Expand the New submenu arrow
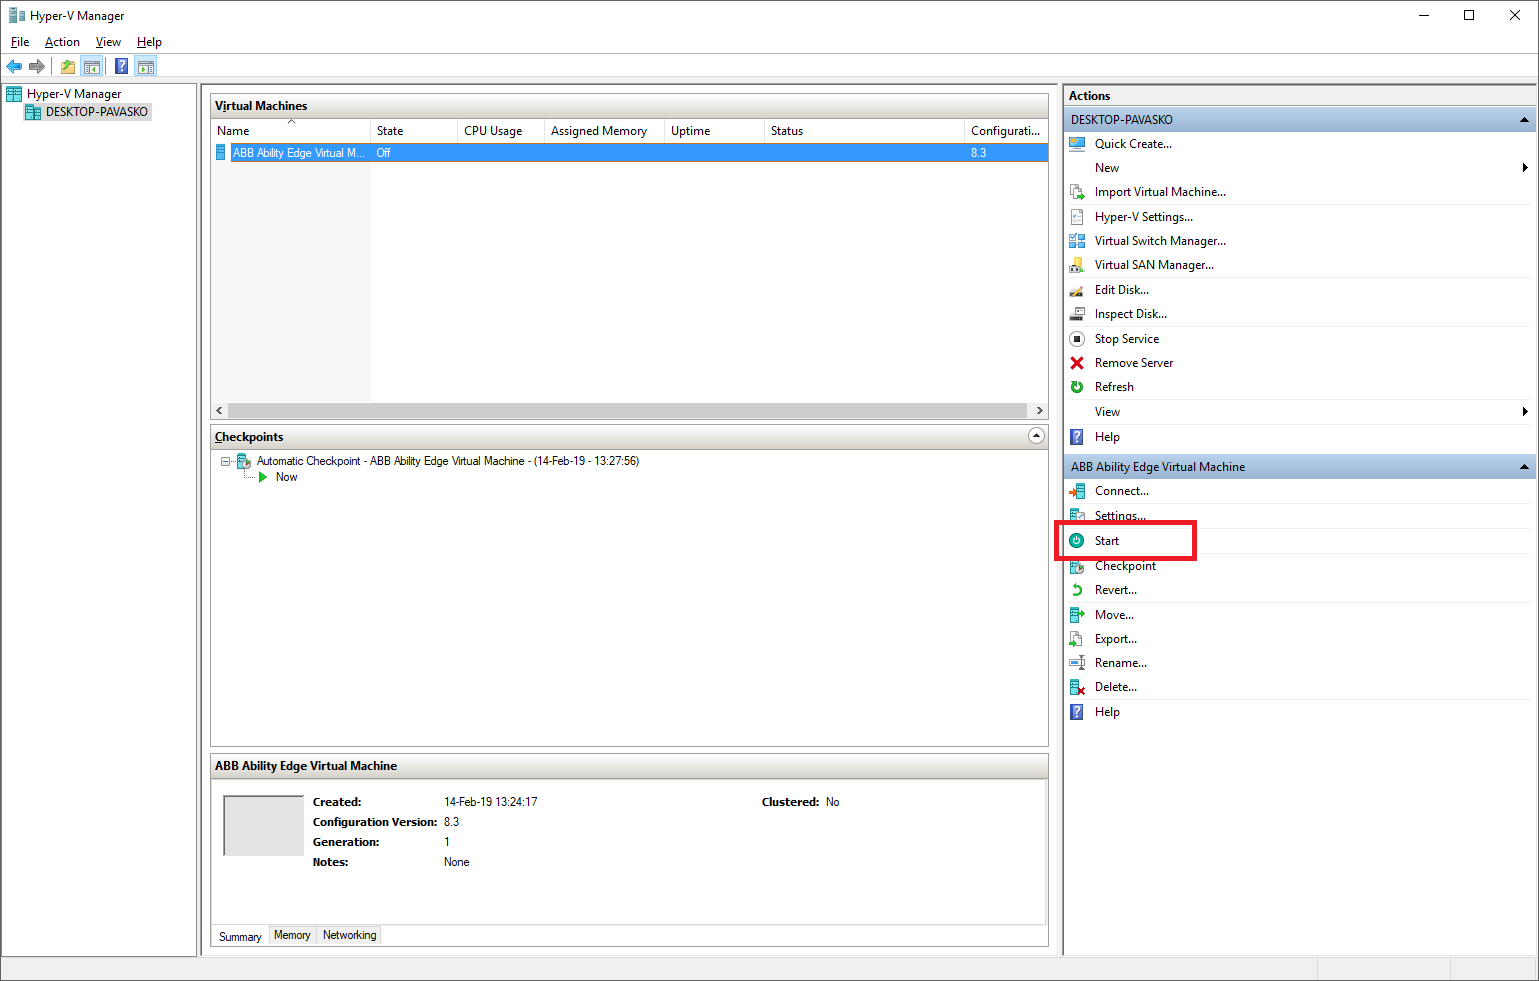Viewport: 1539px width, 981px height. (1525, 168)
